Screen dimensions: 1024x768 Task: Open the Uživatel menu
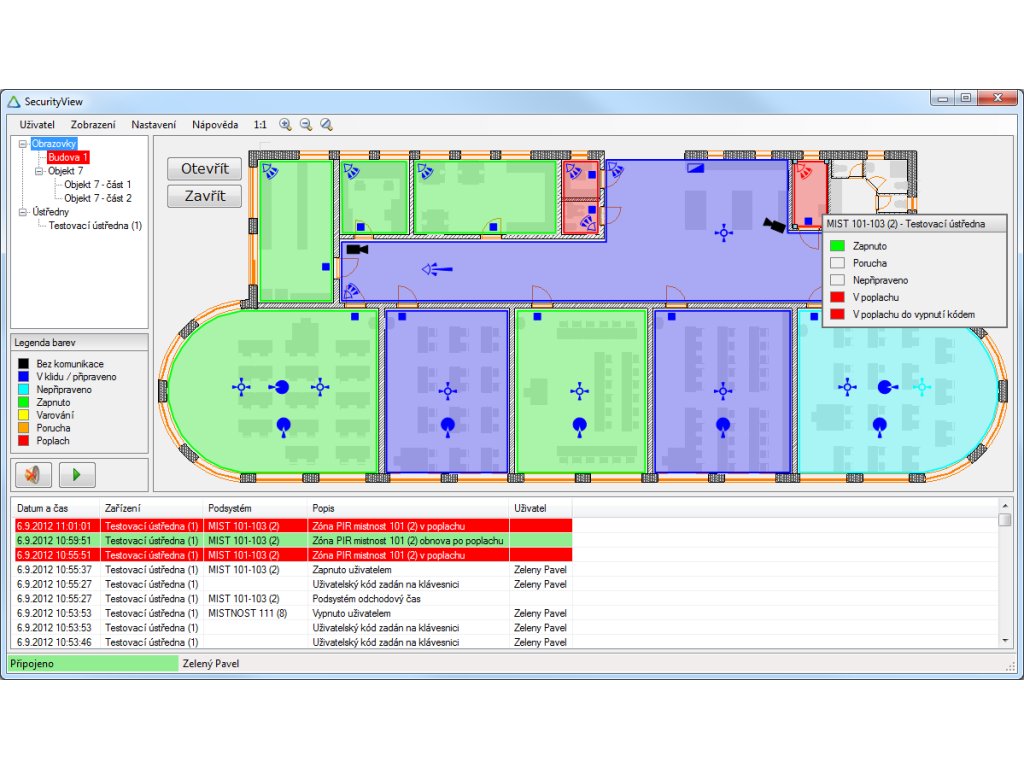pos(37,125)
